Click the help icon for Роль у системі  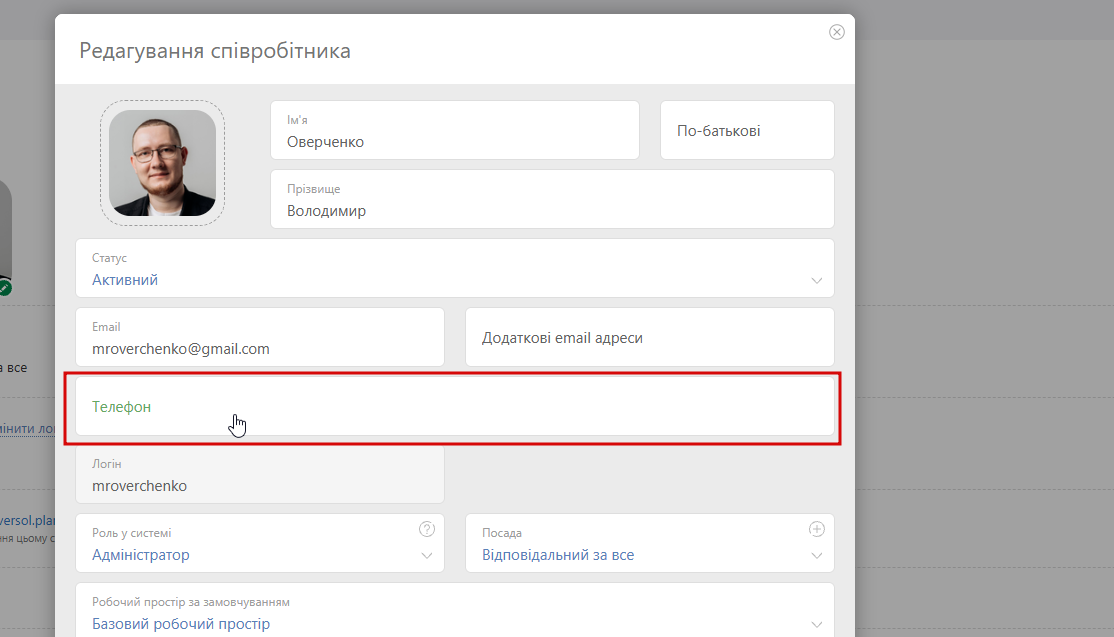click(x=427, y=529)
